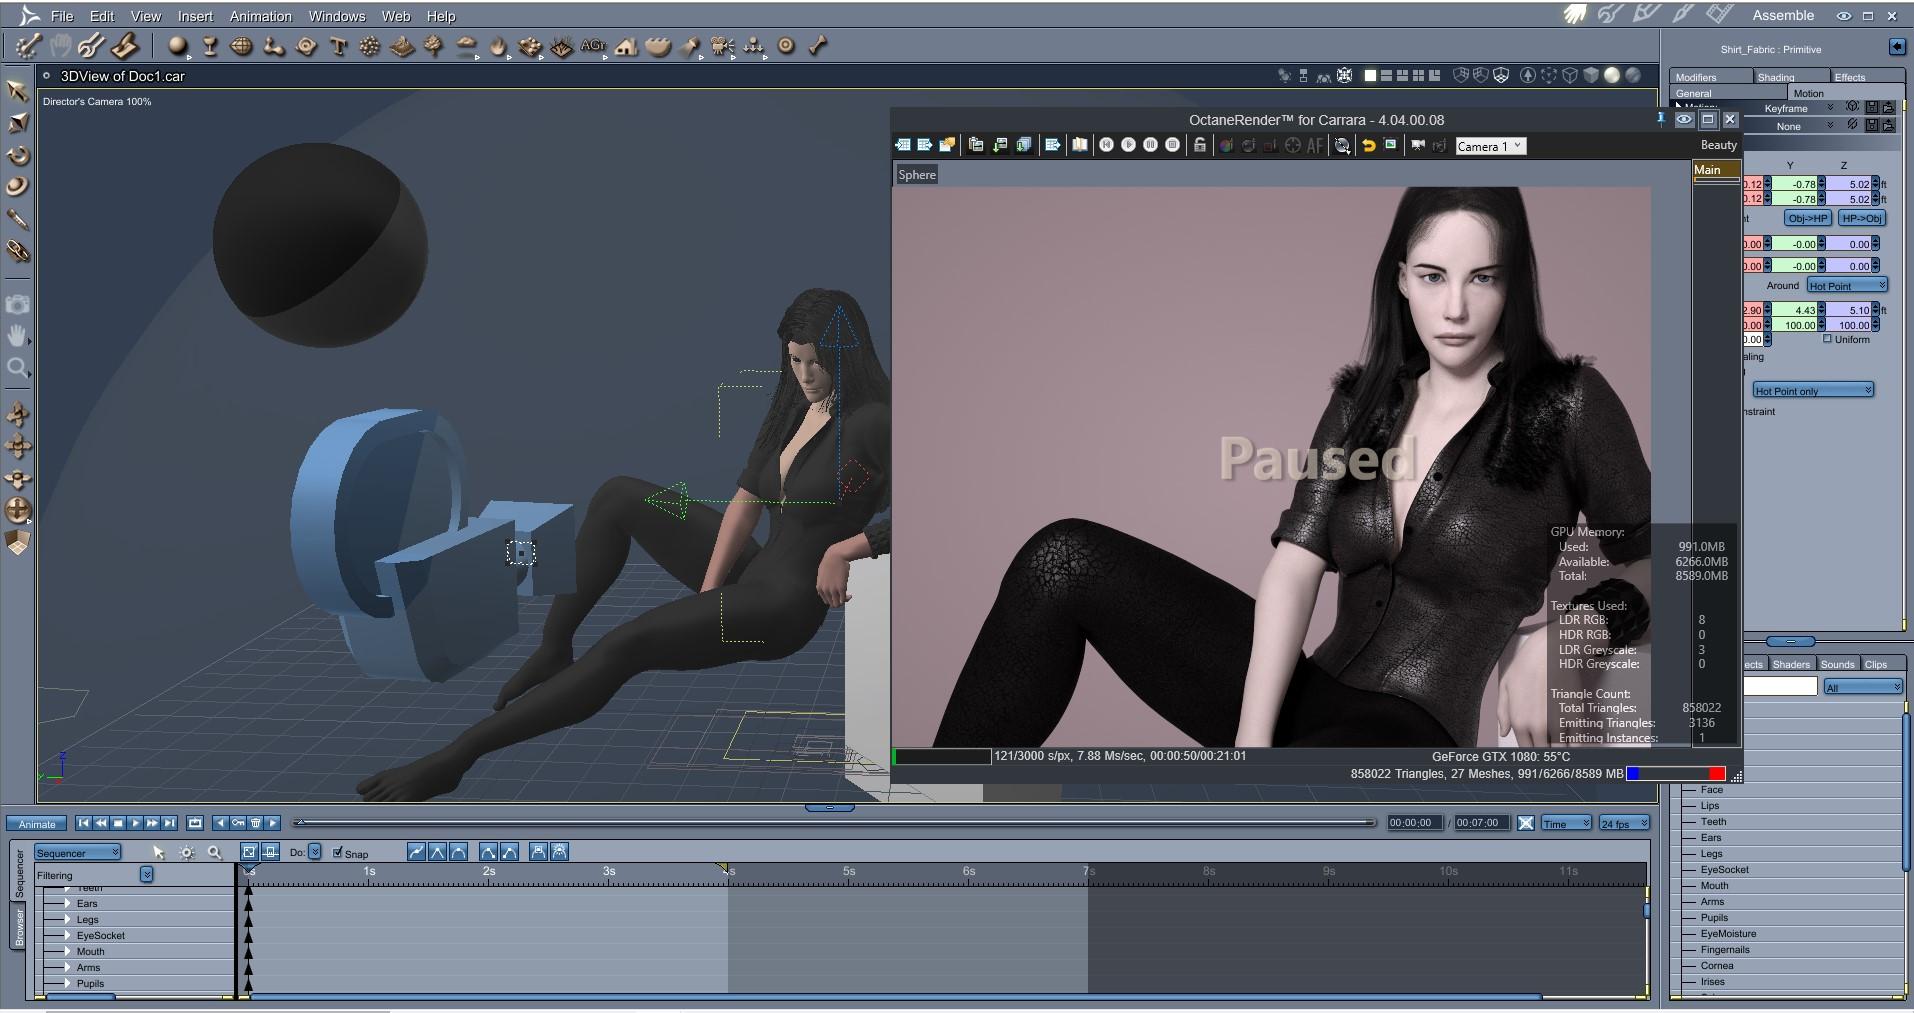Toggle the Uniform scaling checkbox
Image resolution: width=1914 pixels, height=1013 pixels.
[x=1827, y=339]
